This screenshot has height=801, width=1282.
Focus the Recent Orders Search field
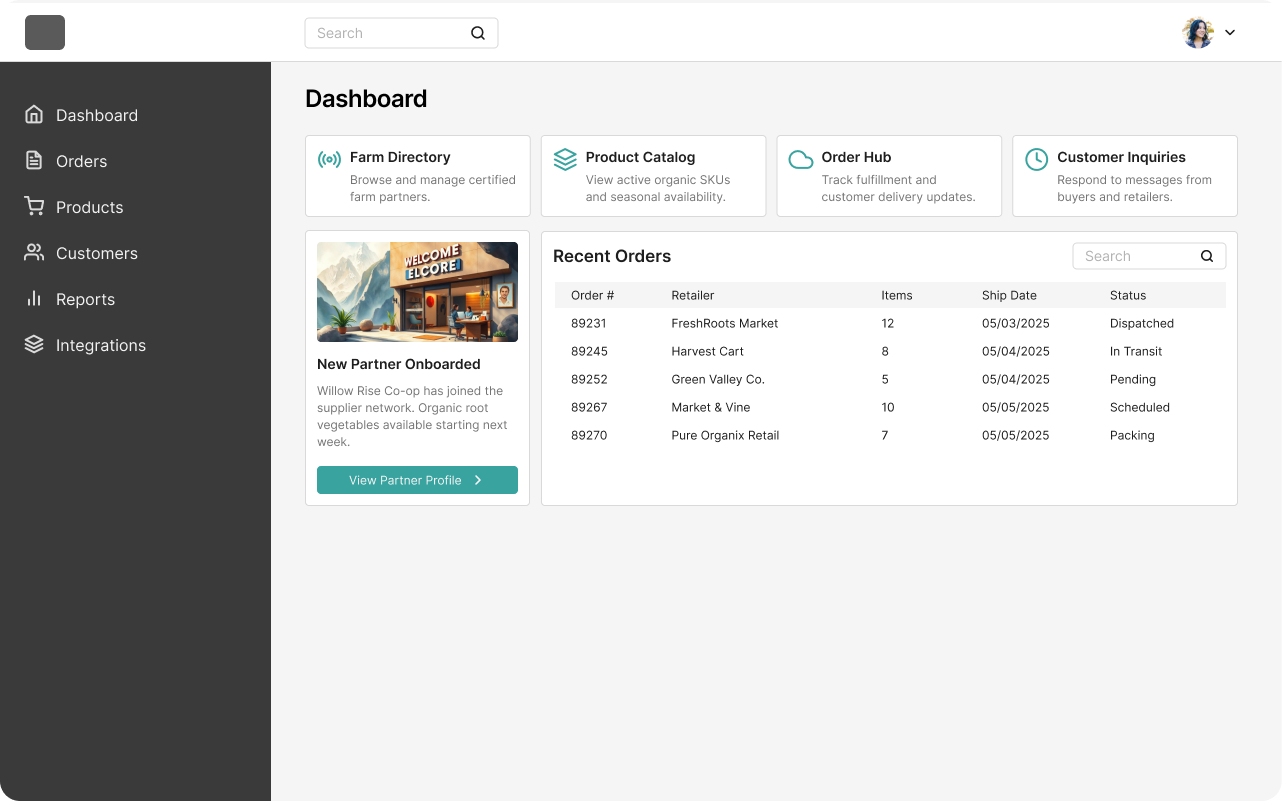pos(1149,256)
